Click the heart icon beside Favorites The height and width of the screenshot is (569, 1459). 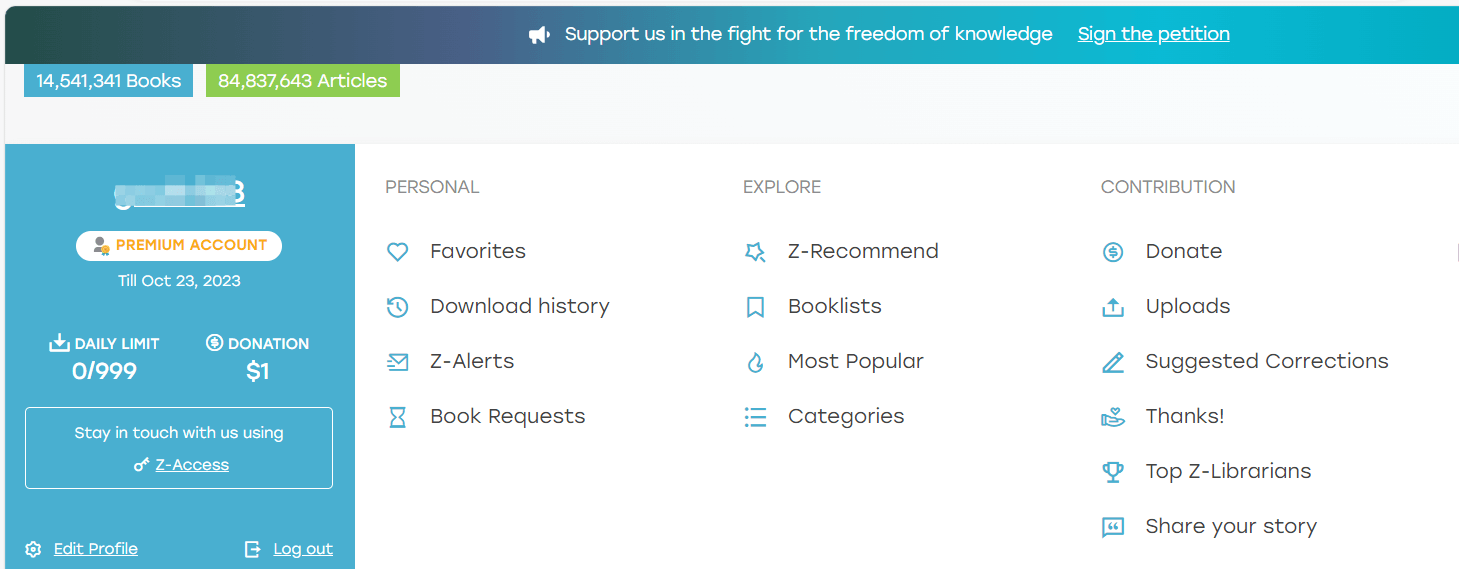(x=398, y=252)
